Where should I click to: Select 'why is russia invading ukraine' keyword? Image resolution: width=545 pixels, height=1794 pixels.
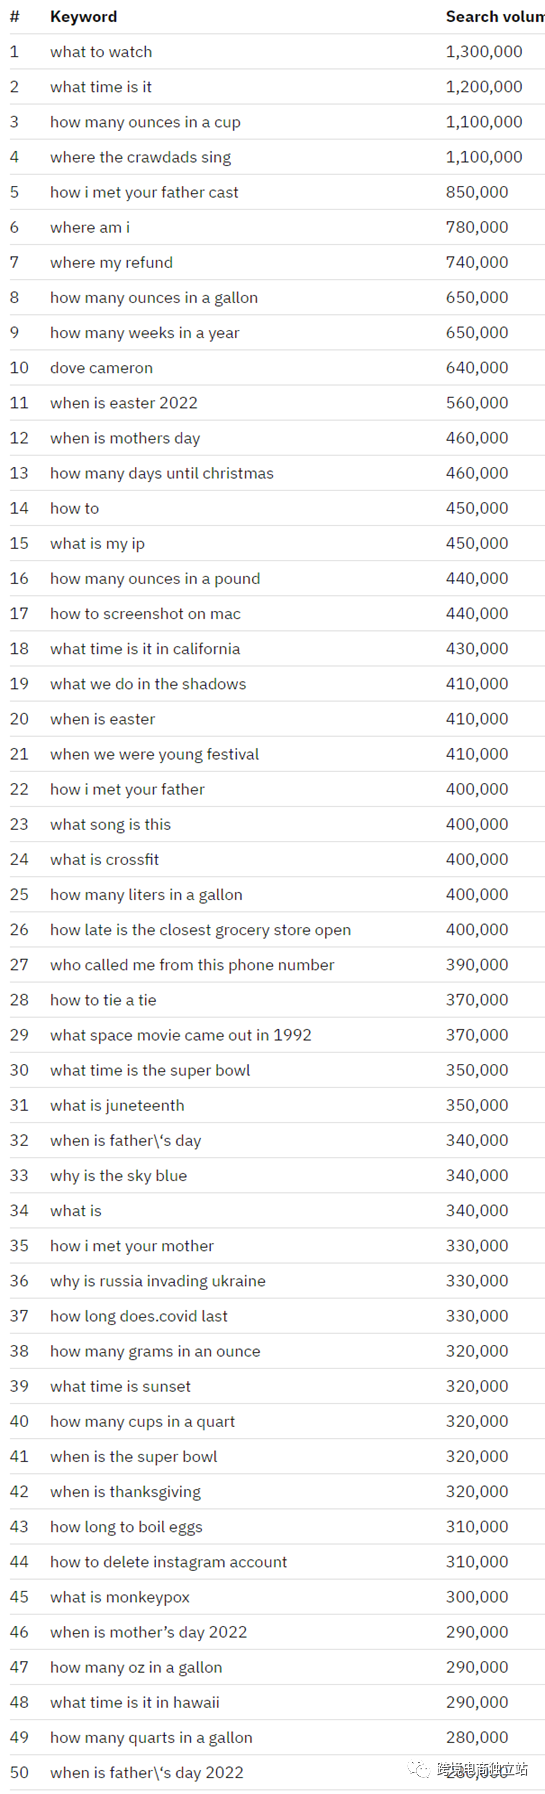click(x=158, y=1281)
